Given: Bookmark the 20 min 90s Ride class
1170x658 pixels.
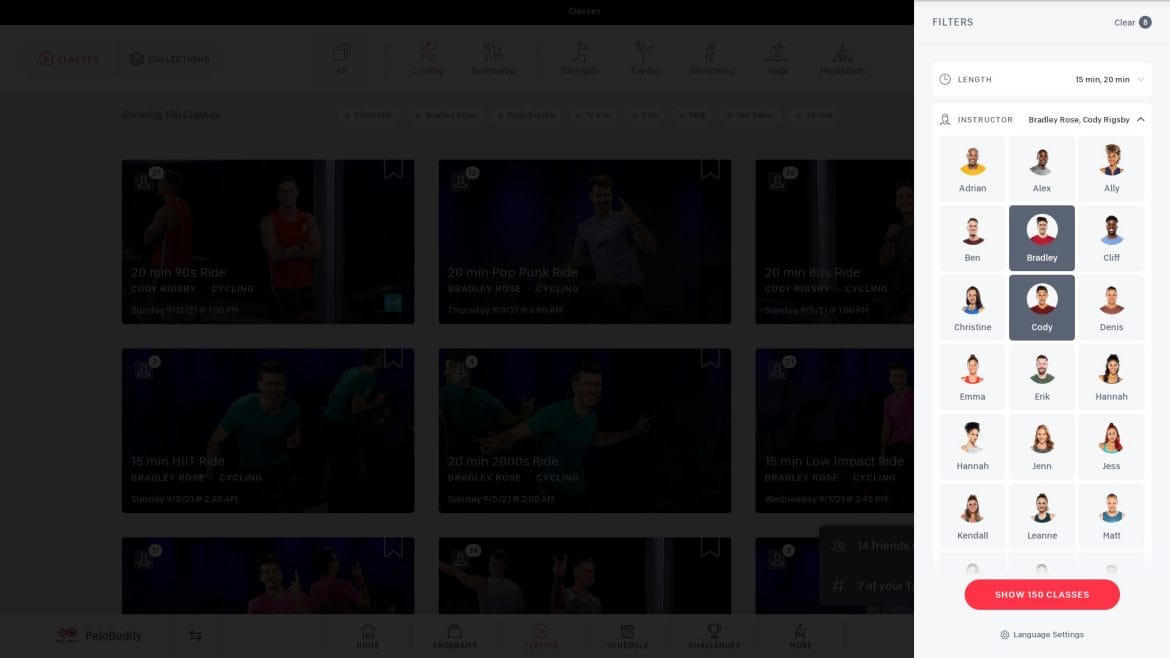Looking at the screenshot, I should [393, 169].
